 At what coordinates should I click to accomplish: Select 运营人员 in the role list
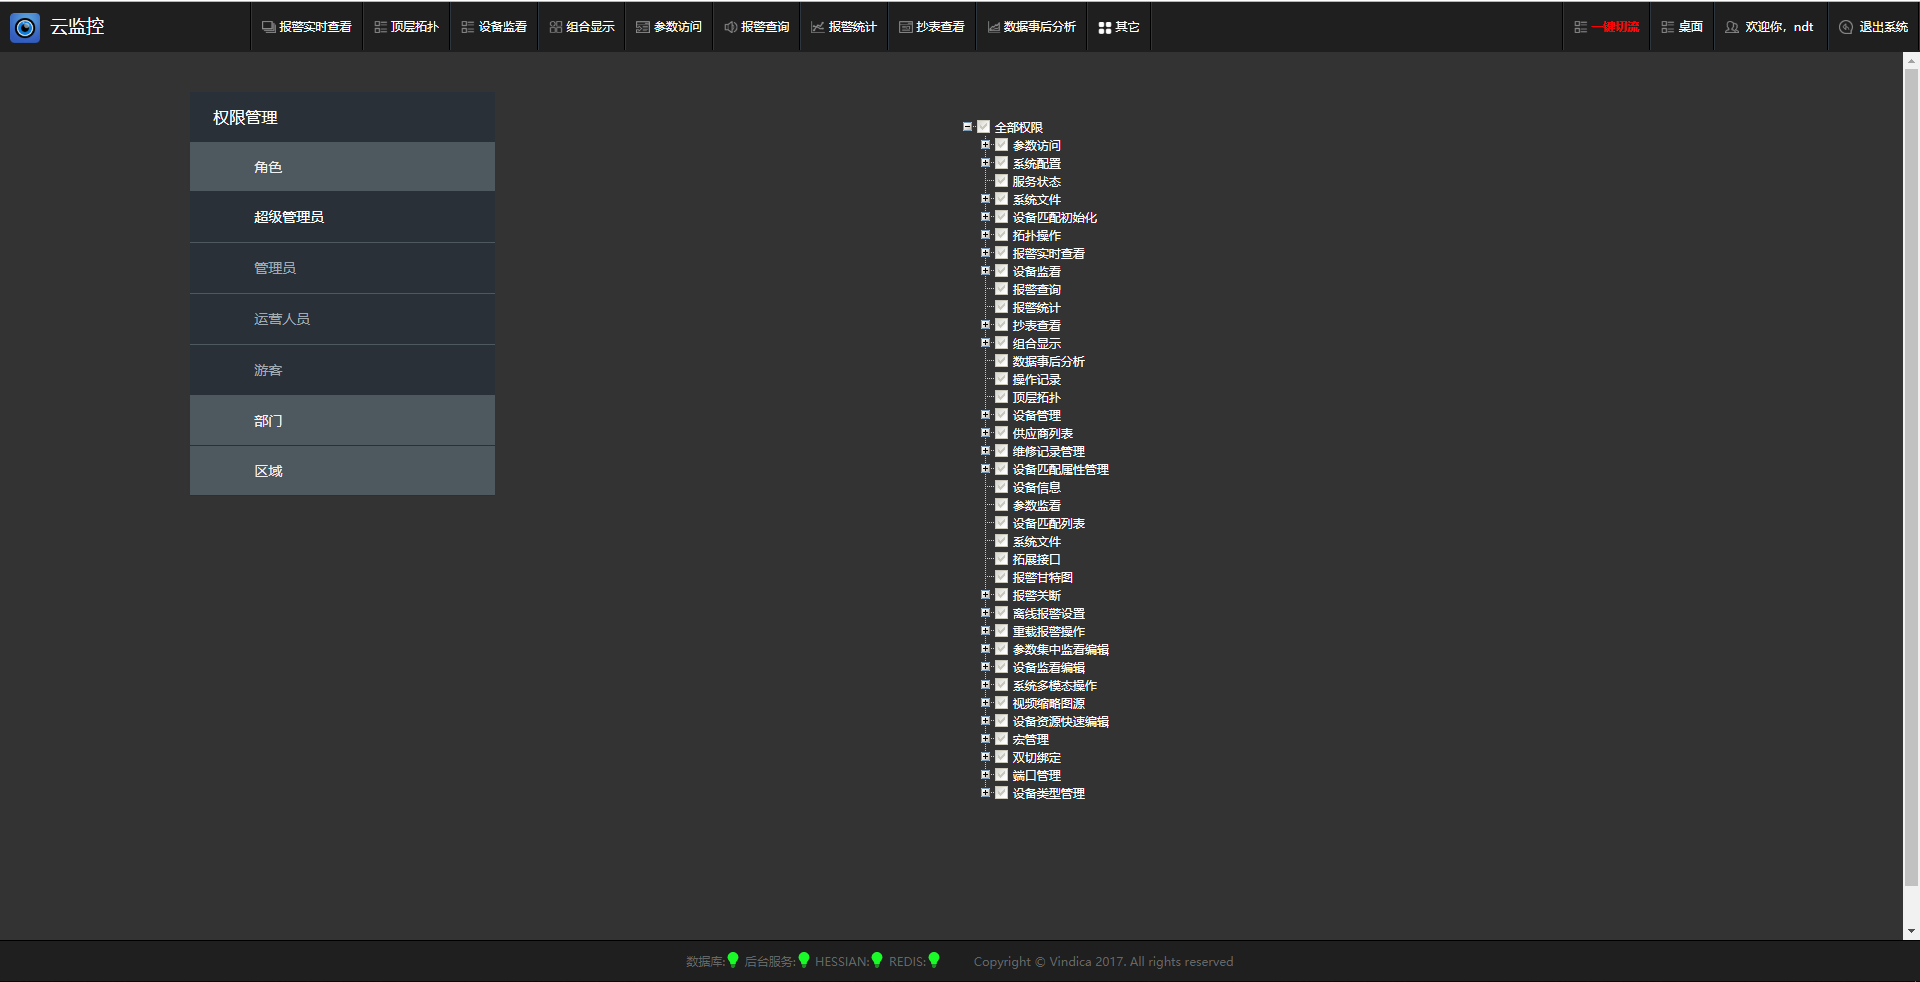[282, 319]
